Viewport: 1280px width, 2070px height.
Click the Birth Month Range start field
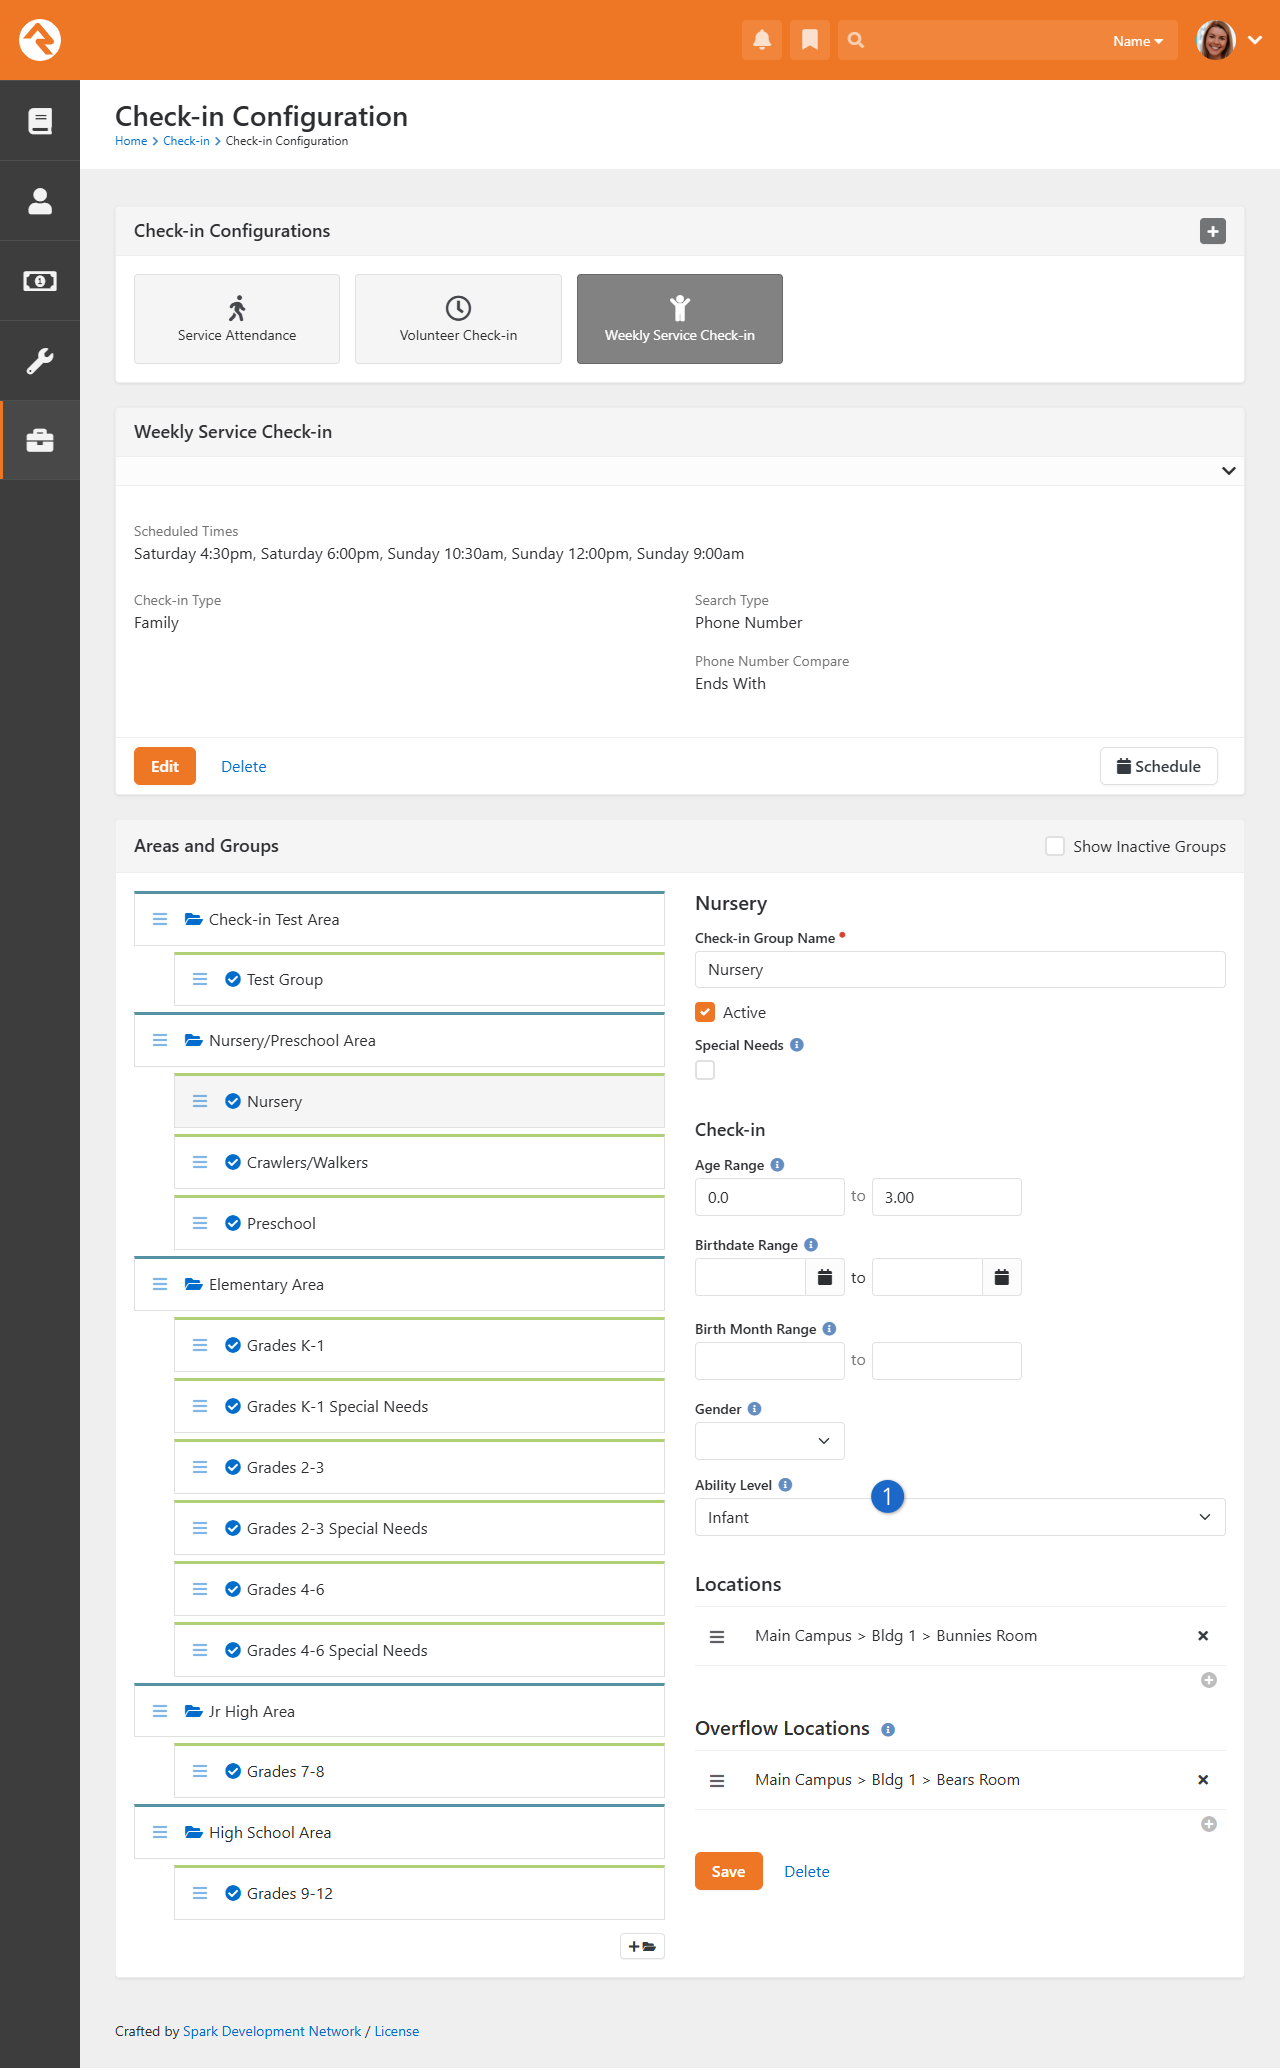coord(770,1361)
